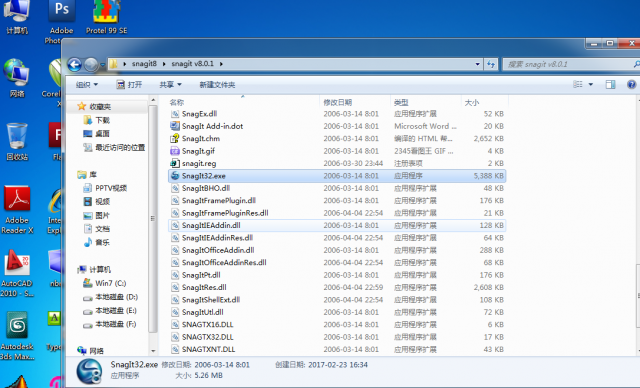
Task: Click the snagit8 breadcrumb in address bar
Action: pyautogui.click(x=144, y=64)
